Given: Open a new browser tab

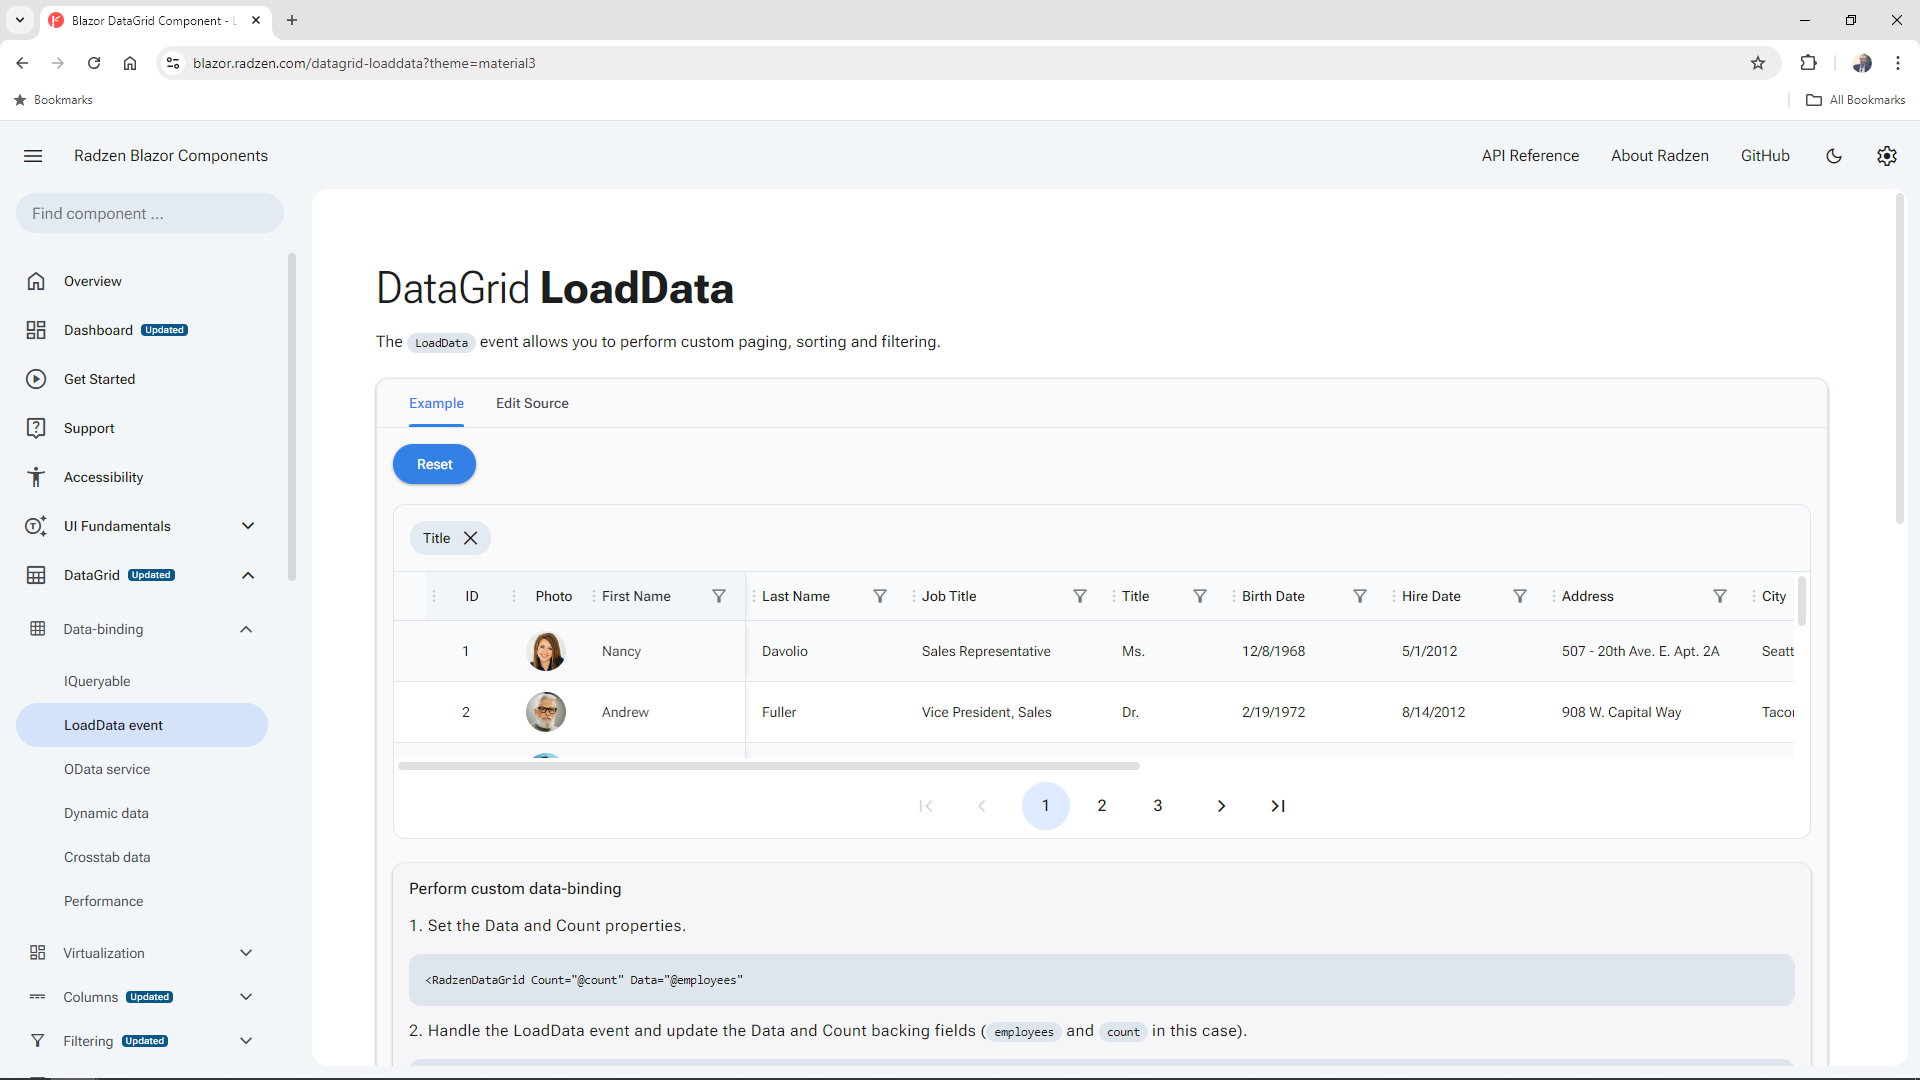Looking at the screenshot, I should click(292, 20).
